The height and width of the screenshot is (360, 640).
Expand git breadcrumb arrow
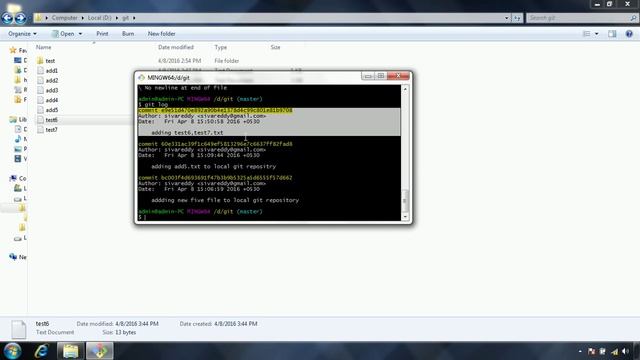(x=134, y=18)
